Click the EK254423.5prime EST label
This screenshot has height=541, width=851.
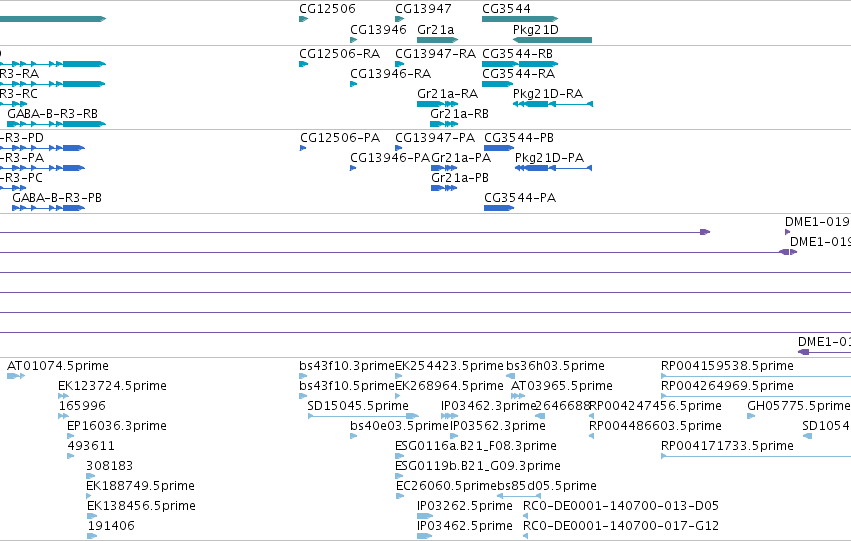449,366
